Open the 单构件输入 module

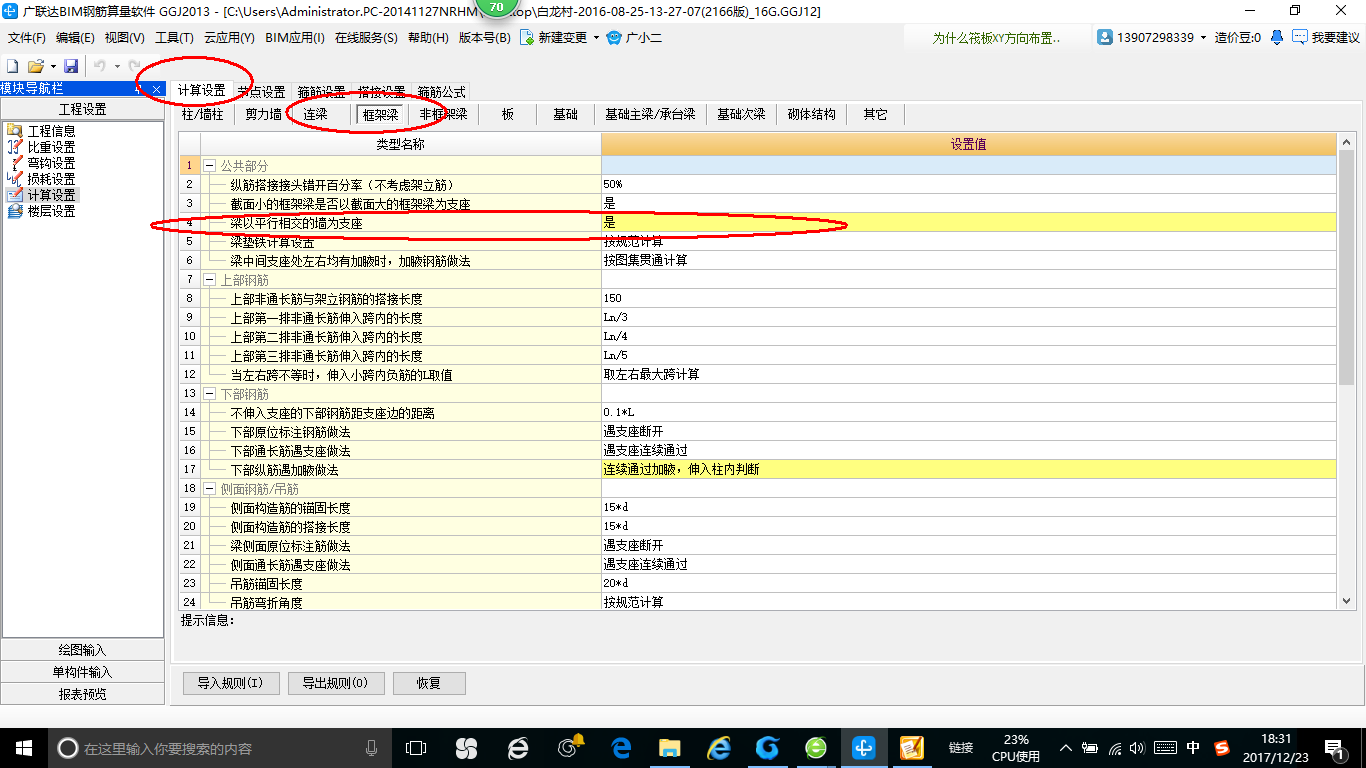pyautogui.click(x=82, y=672)
